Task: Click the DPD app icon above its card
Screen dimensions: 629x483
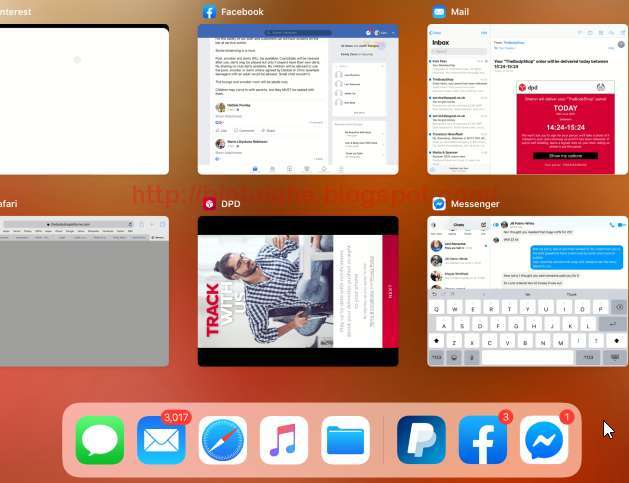Action: coord(209,204)
